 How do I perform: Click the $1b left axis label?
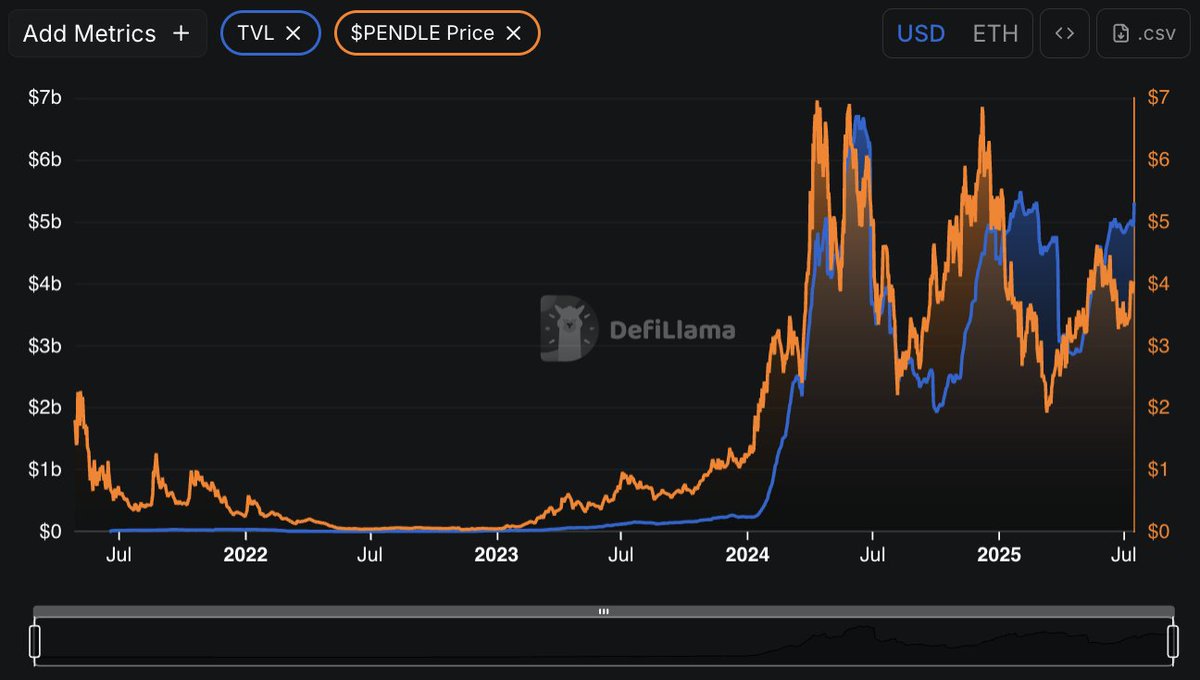tap(44, 469)
